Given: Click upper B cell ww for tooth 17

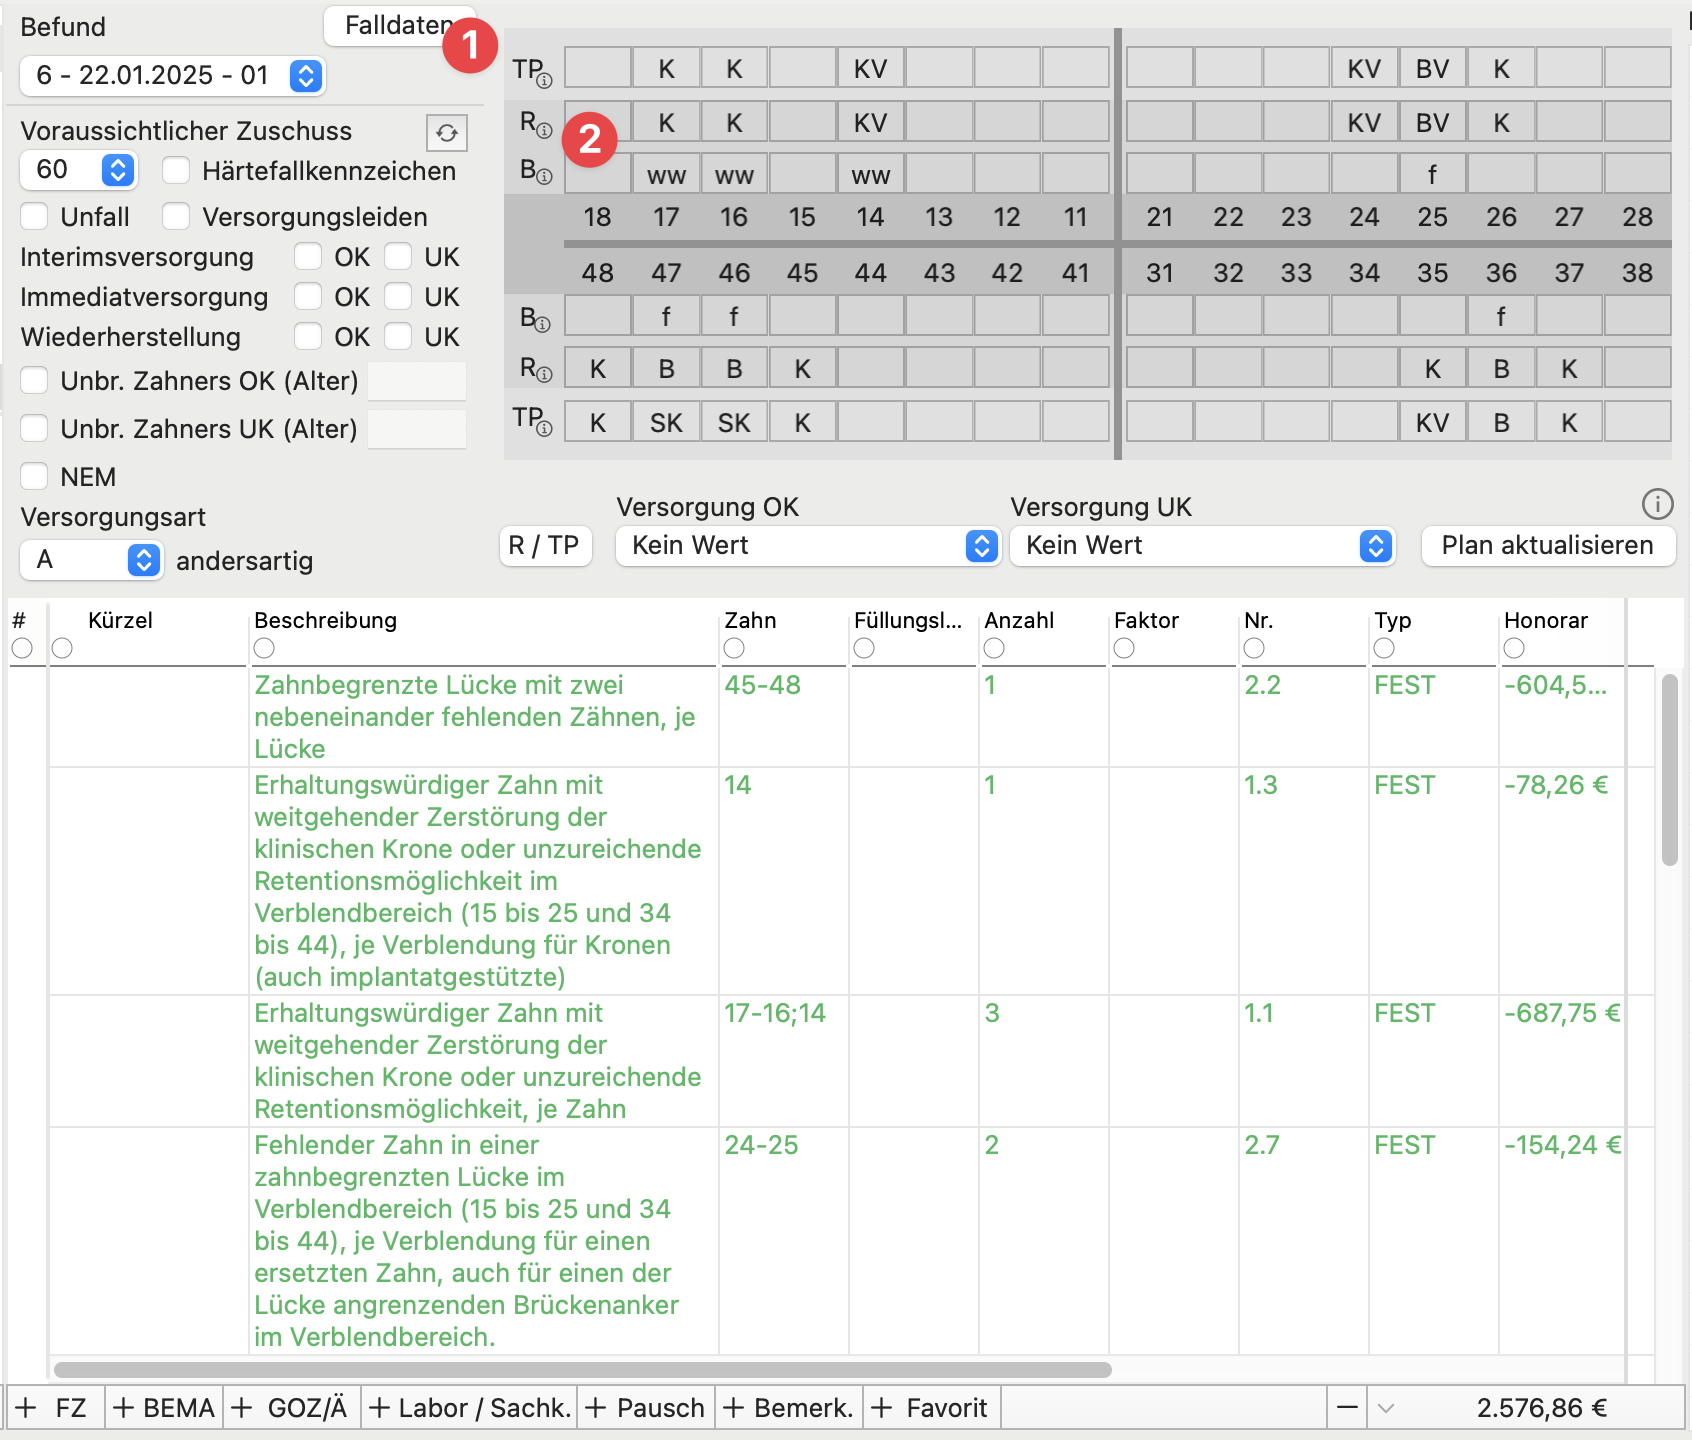Looking at the screenshot, I should (666, 174).
